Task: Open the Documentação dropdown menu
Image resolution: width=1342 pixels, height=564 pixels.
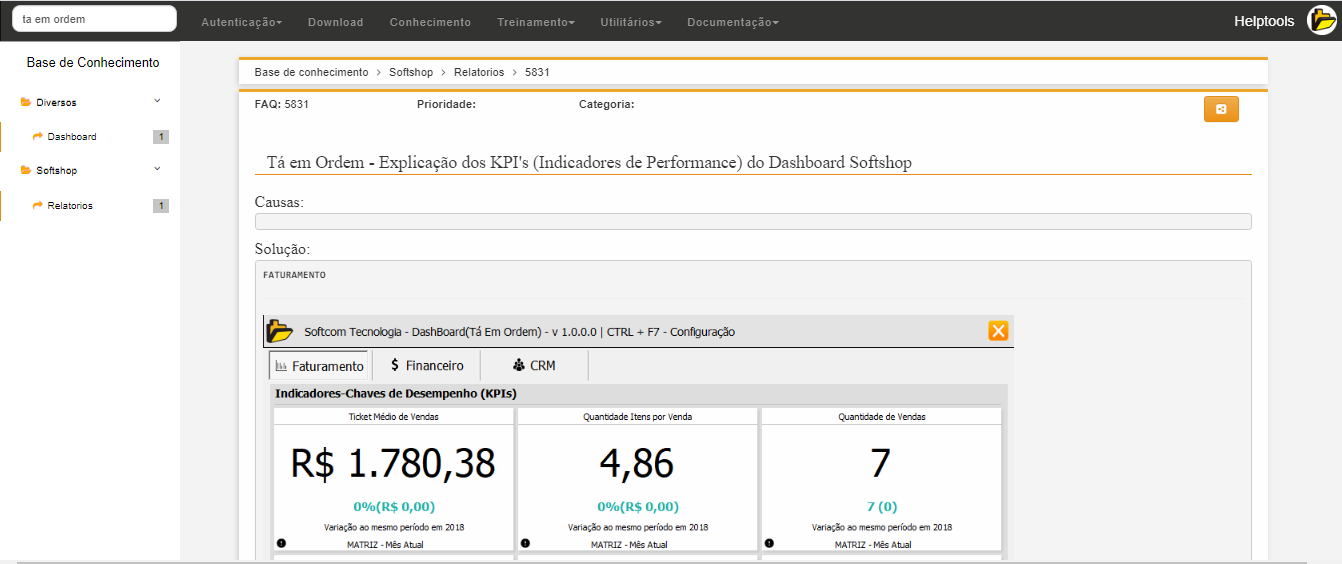Action: [x=732, y=22]
